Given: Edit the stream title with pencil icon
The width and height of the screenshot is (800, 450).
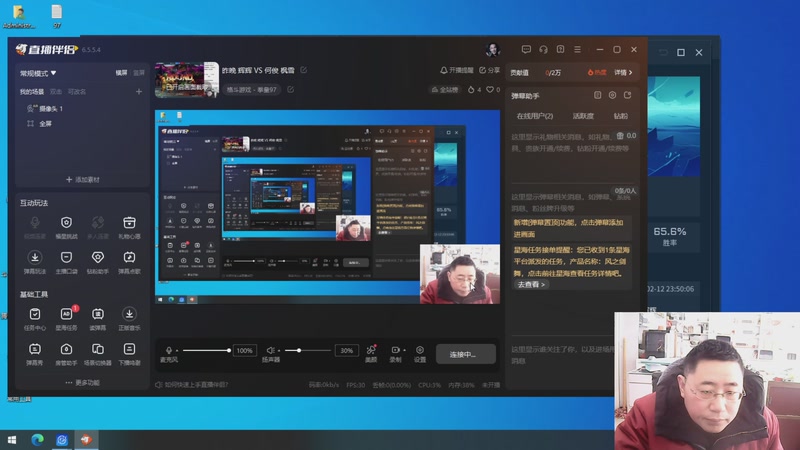Looking at the screenshot, I should (304, 70).
